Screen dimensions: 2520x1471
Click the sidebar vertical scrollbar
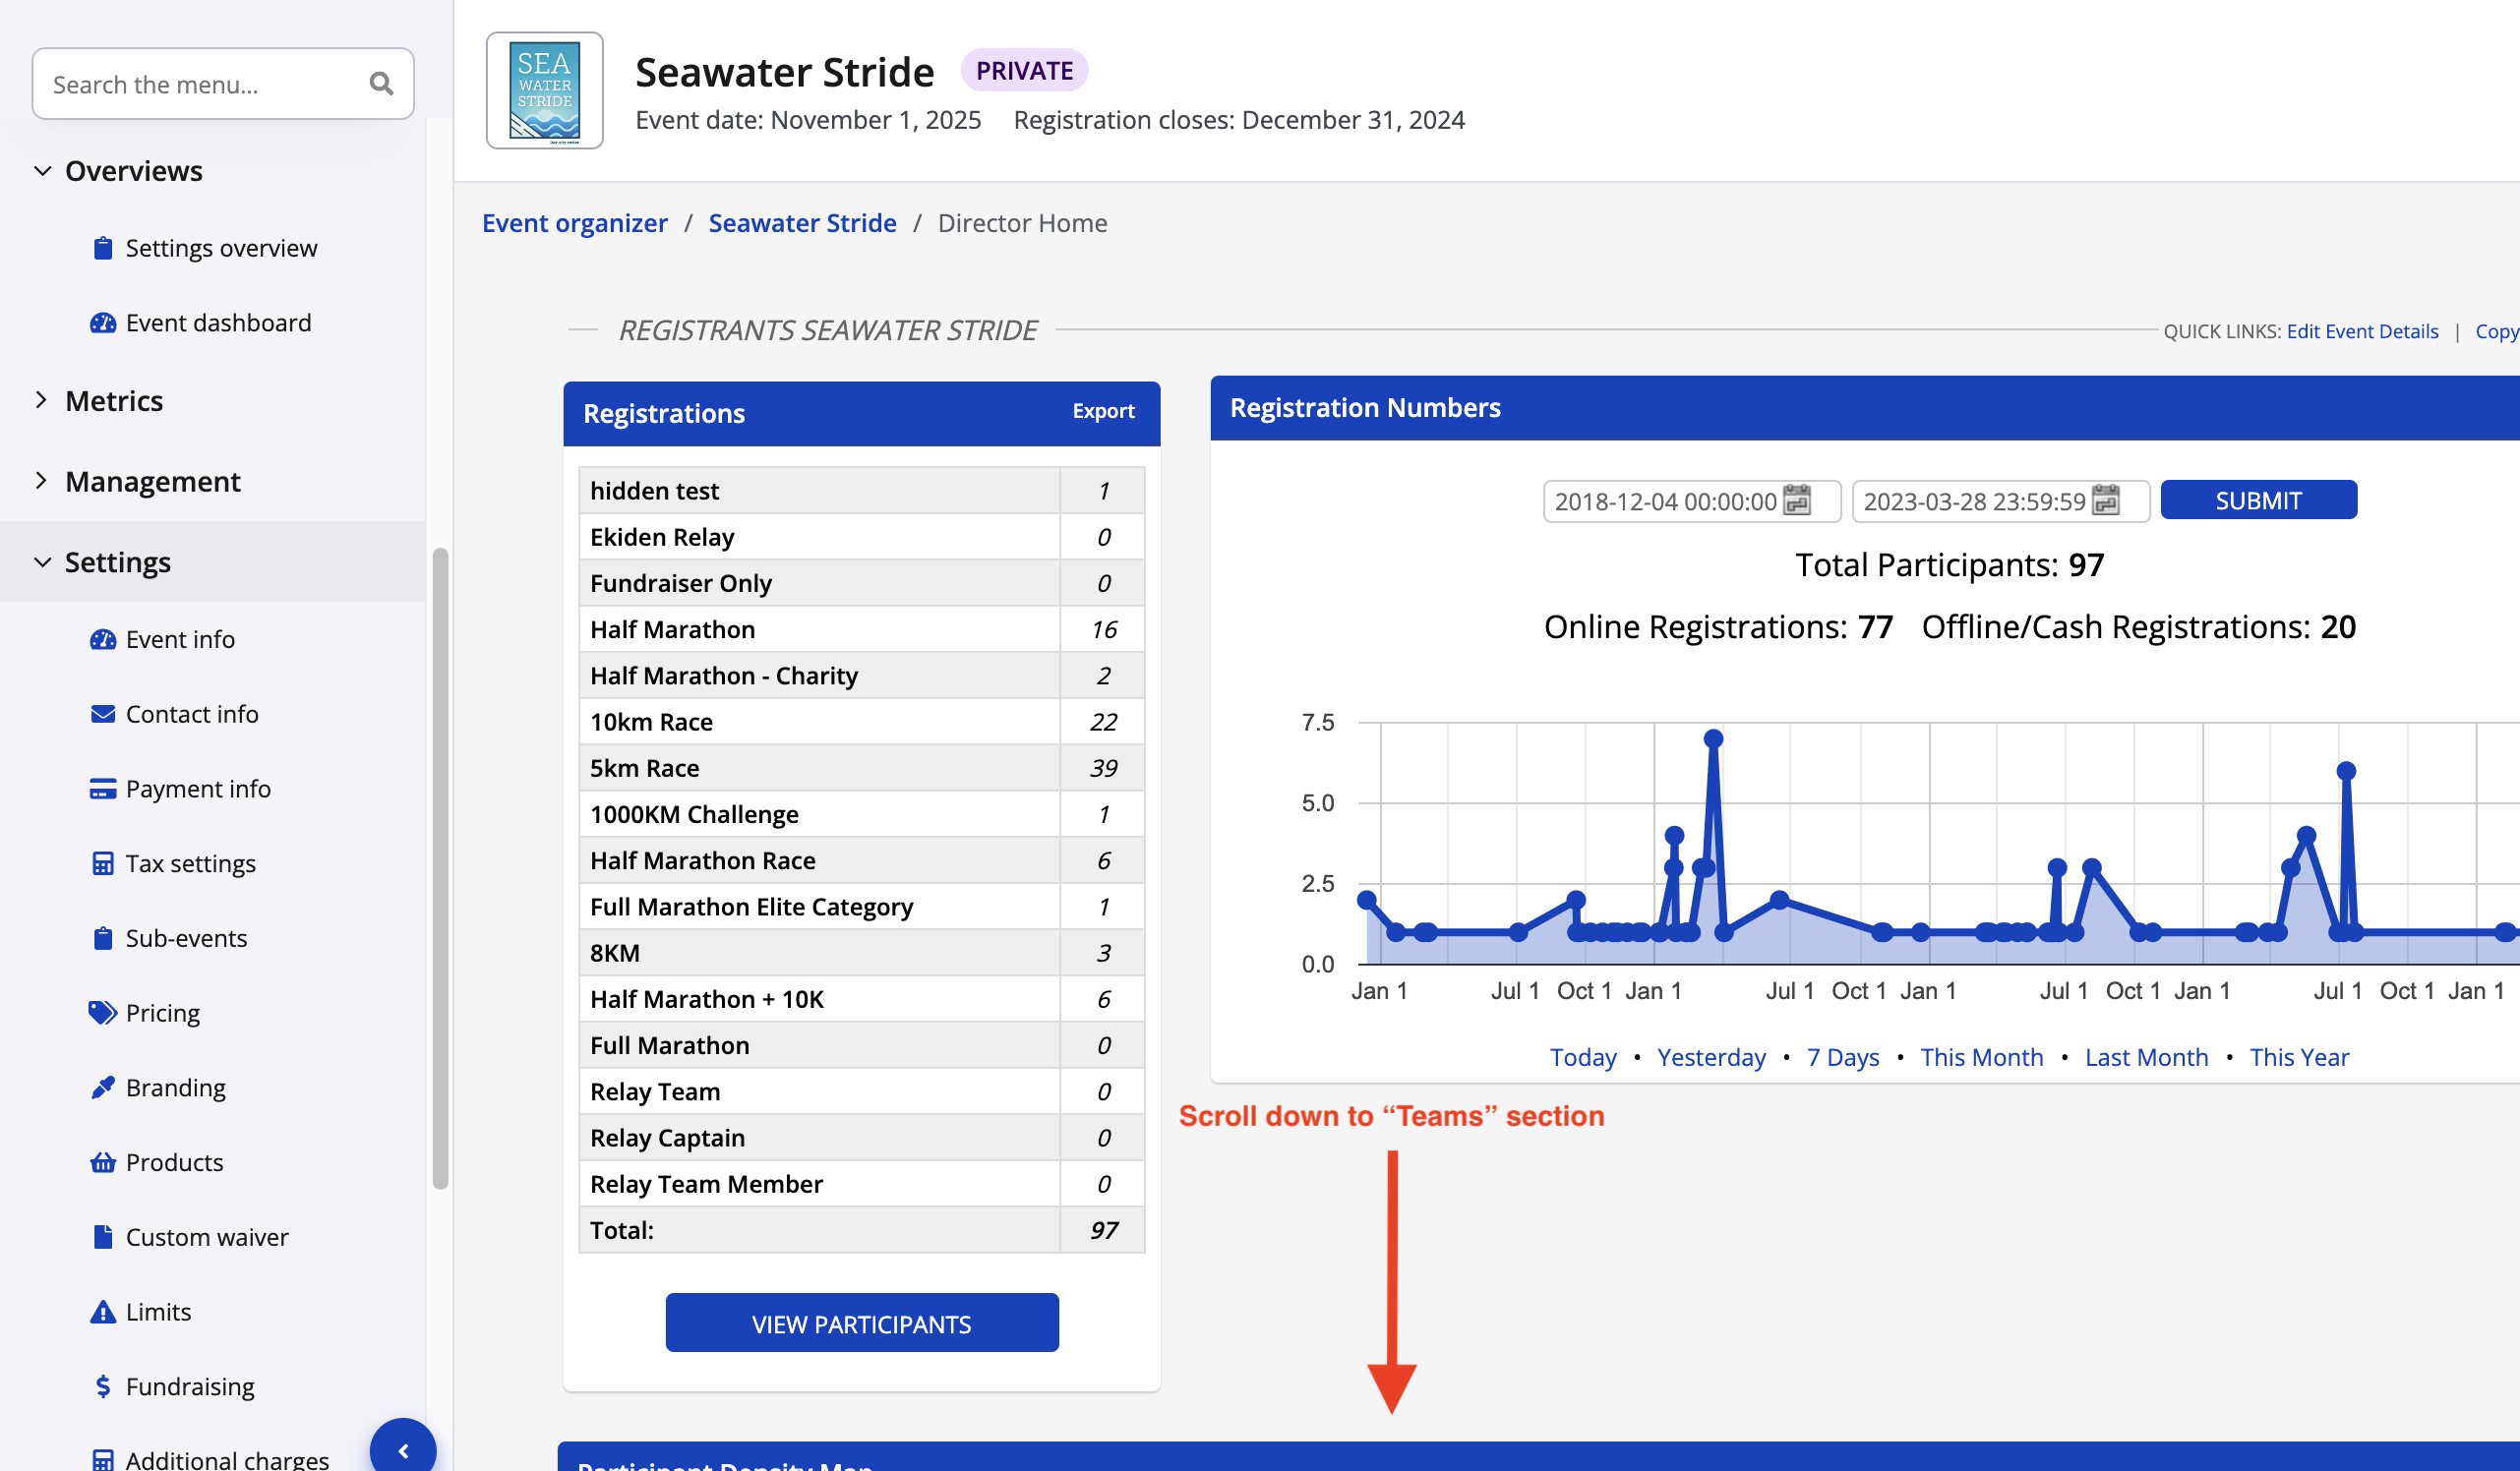[440, 868]
